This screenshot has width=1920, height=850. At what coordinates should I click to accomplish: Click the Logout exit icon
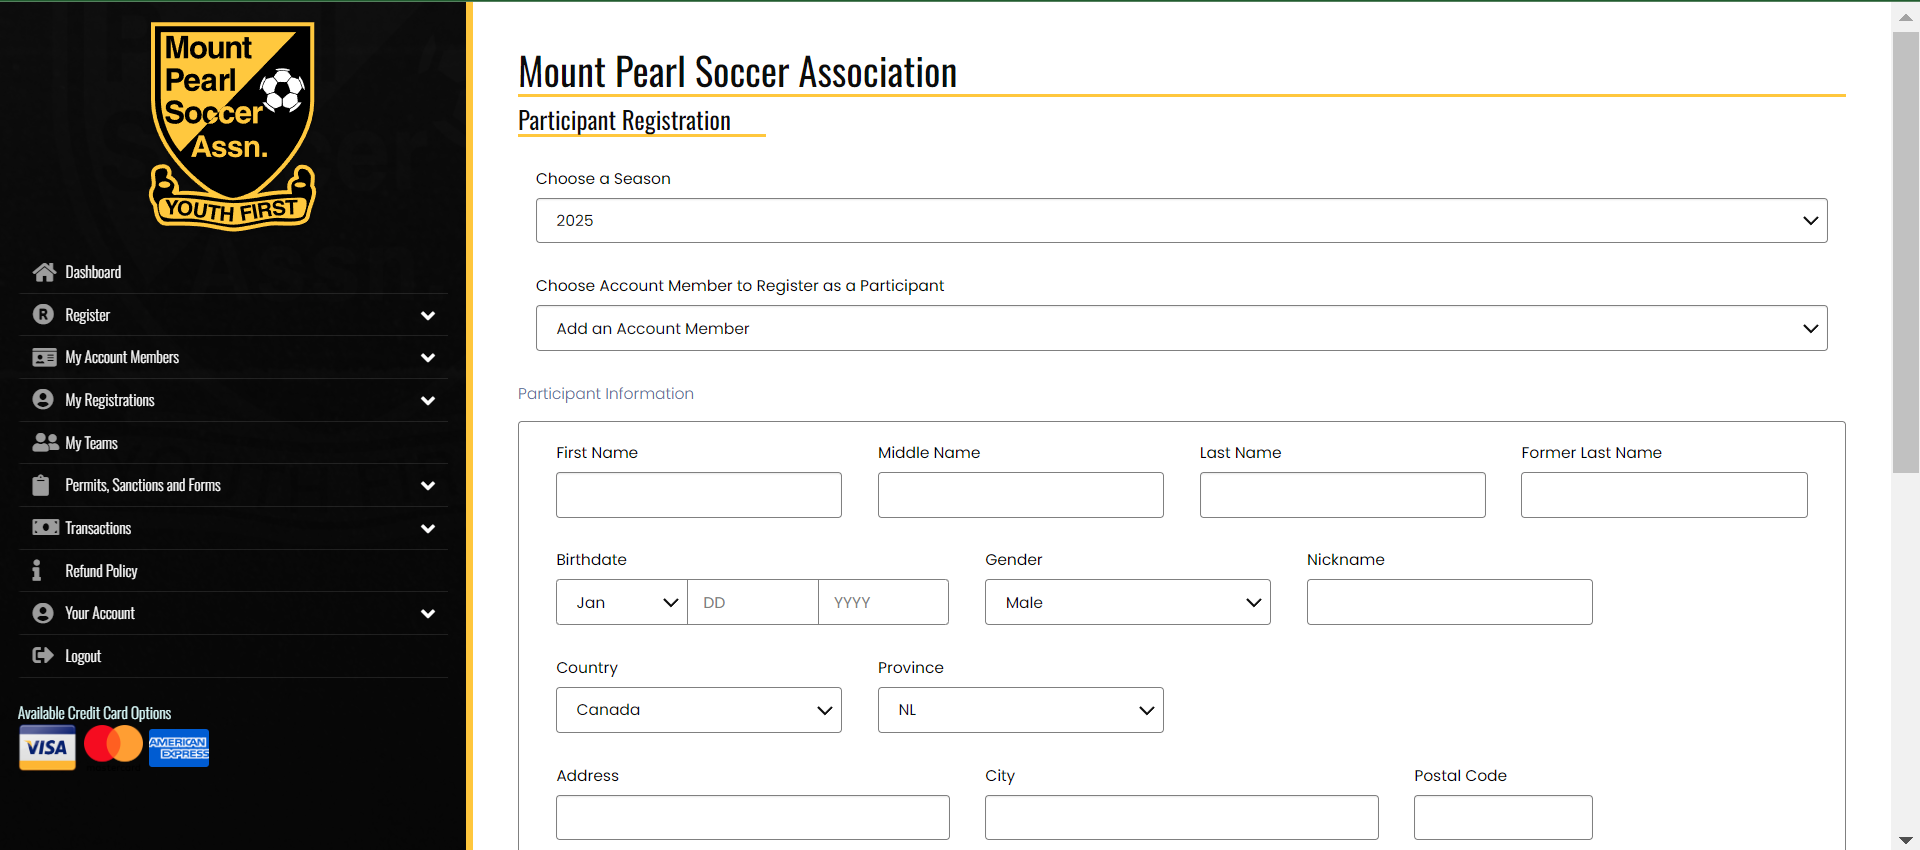tap(43, 655)
